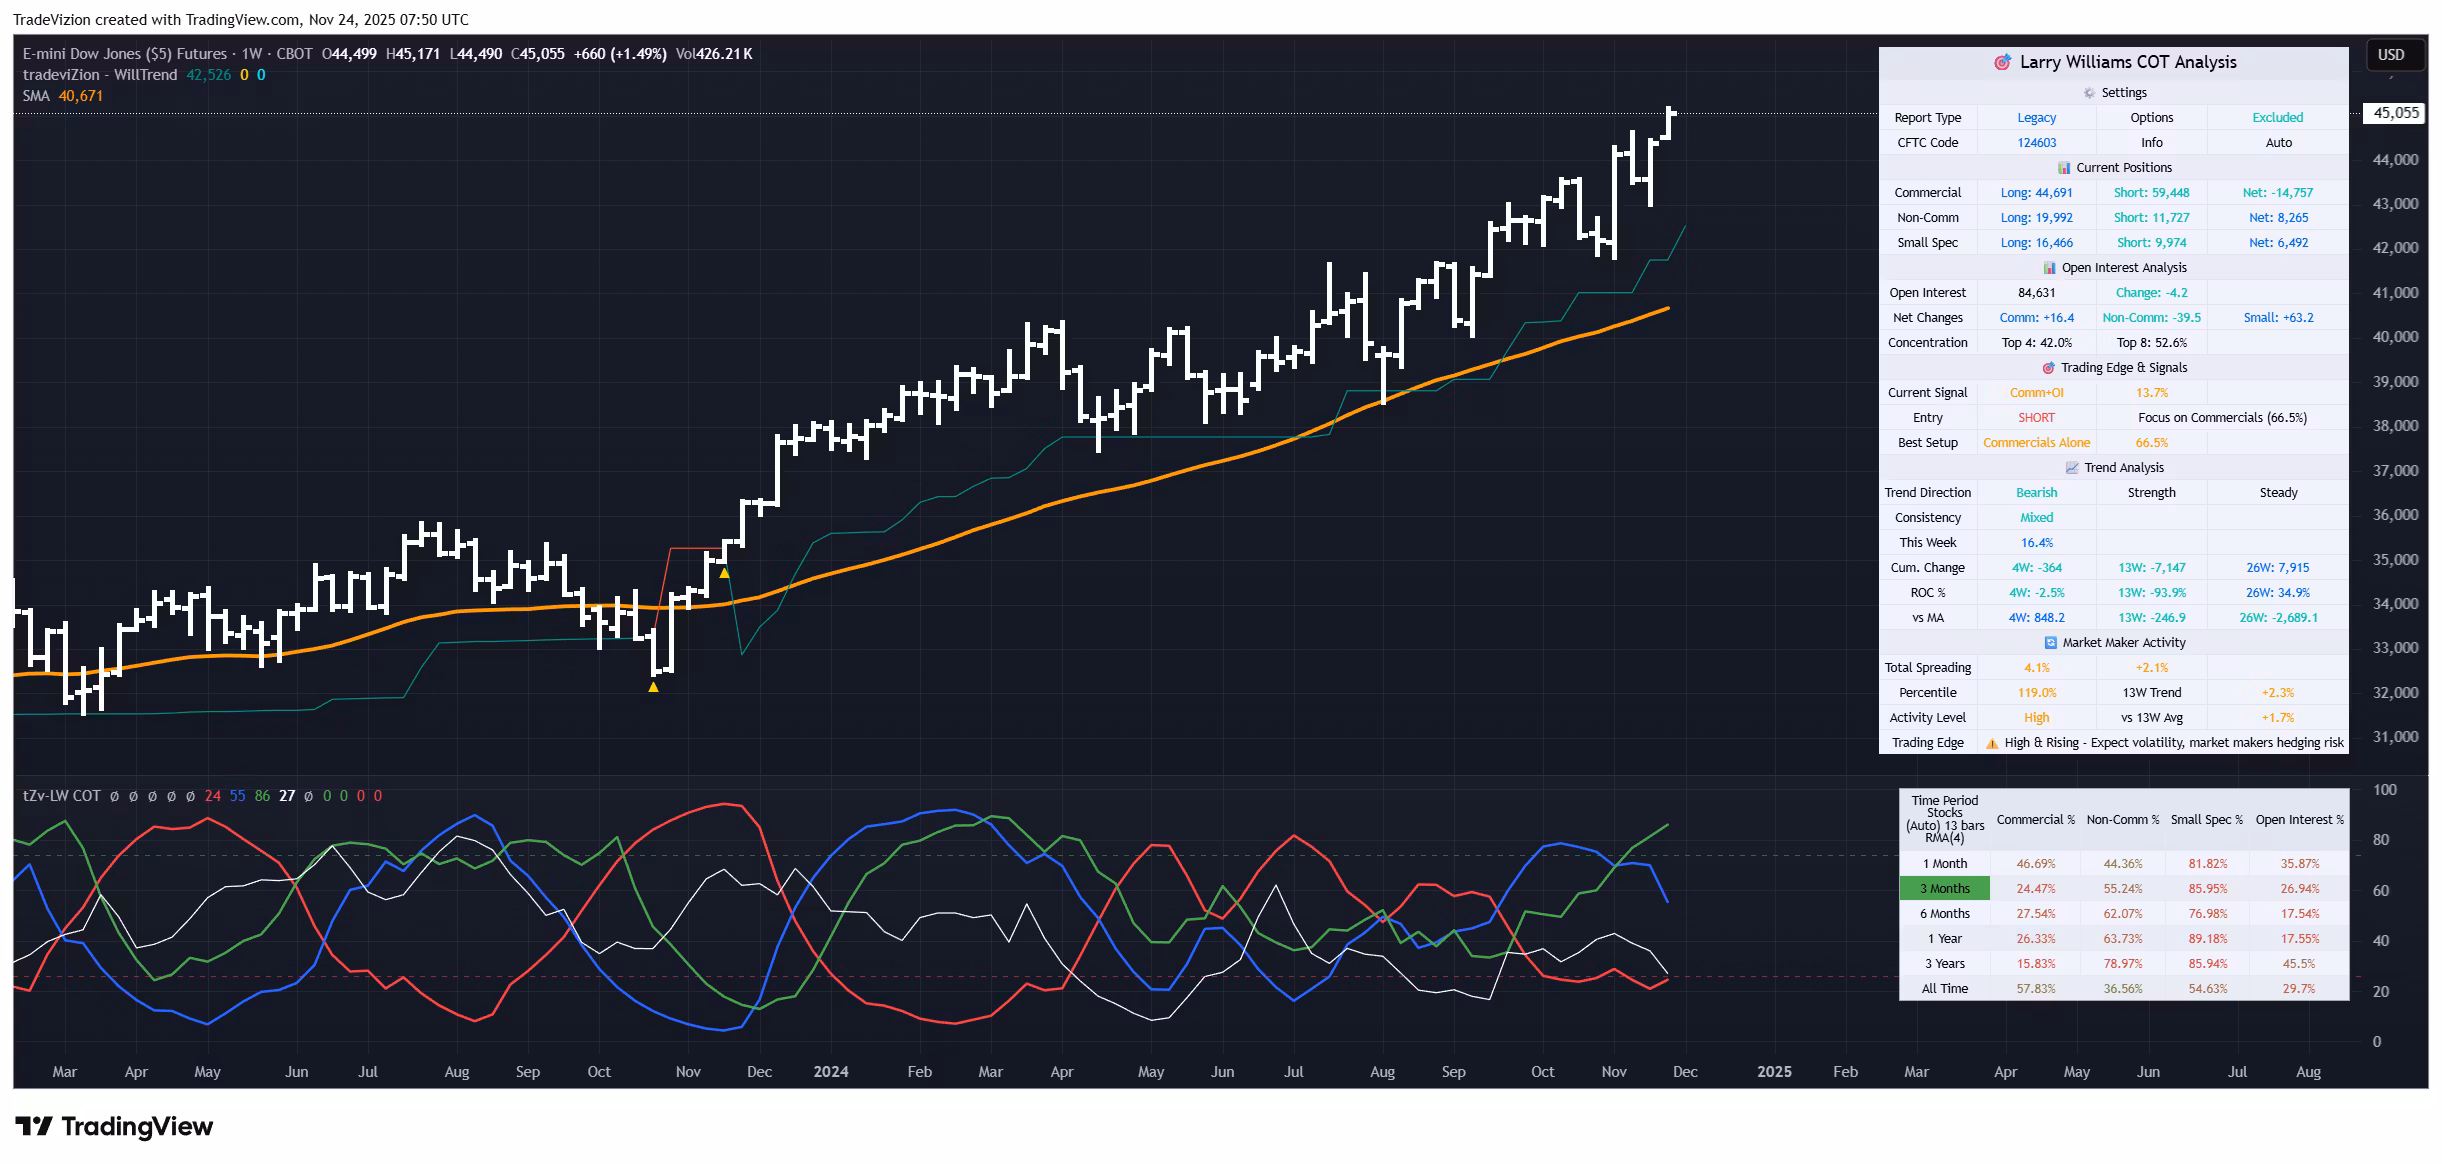This screenshot has width=2442, height=1164.
Task: Click the 1 Year time period row
Action: pos(1944,938)
